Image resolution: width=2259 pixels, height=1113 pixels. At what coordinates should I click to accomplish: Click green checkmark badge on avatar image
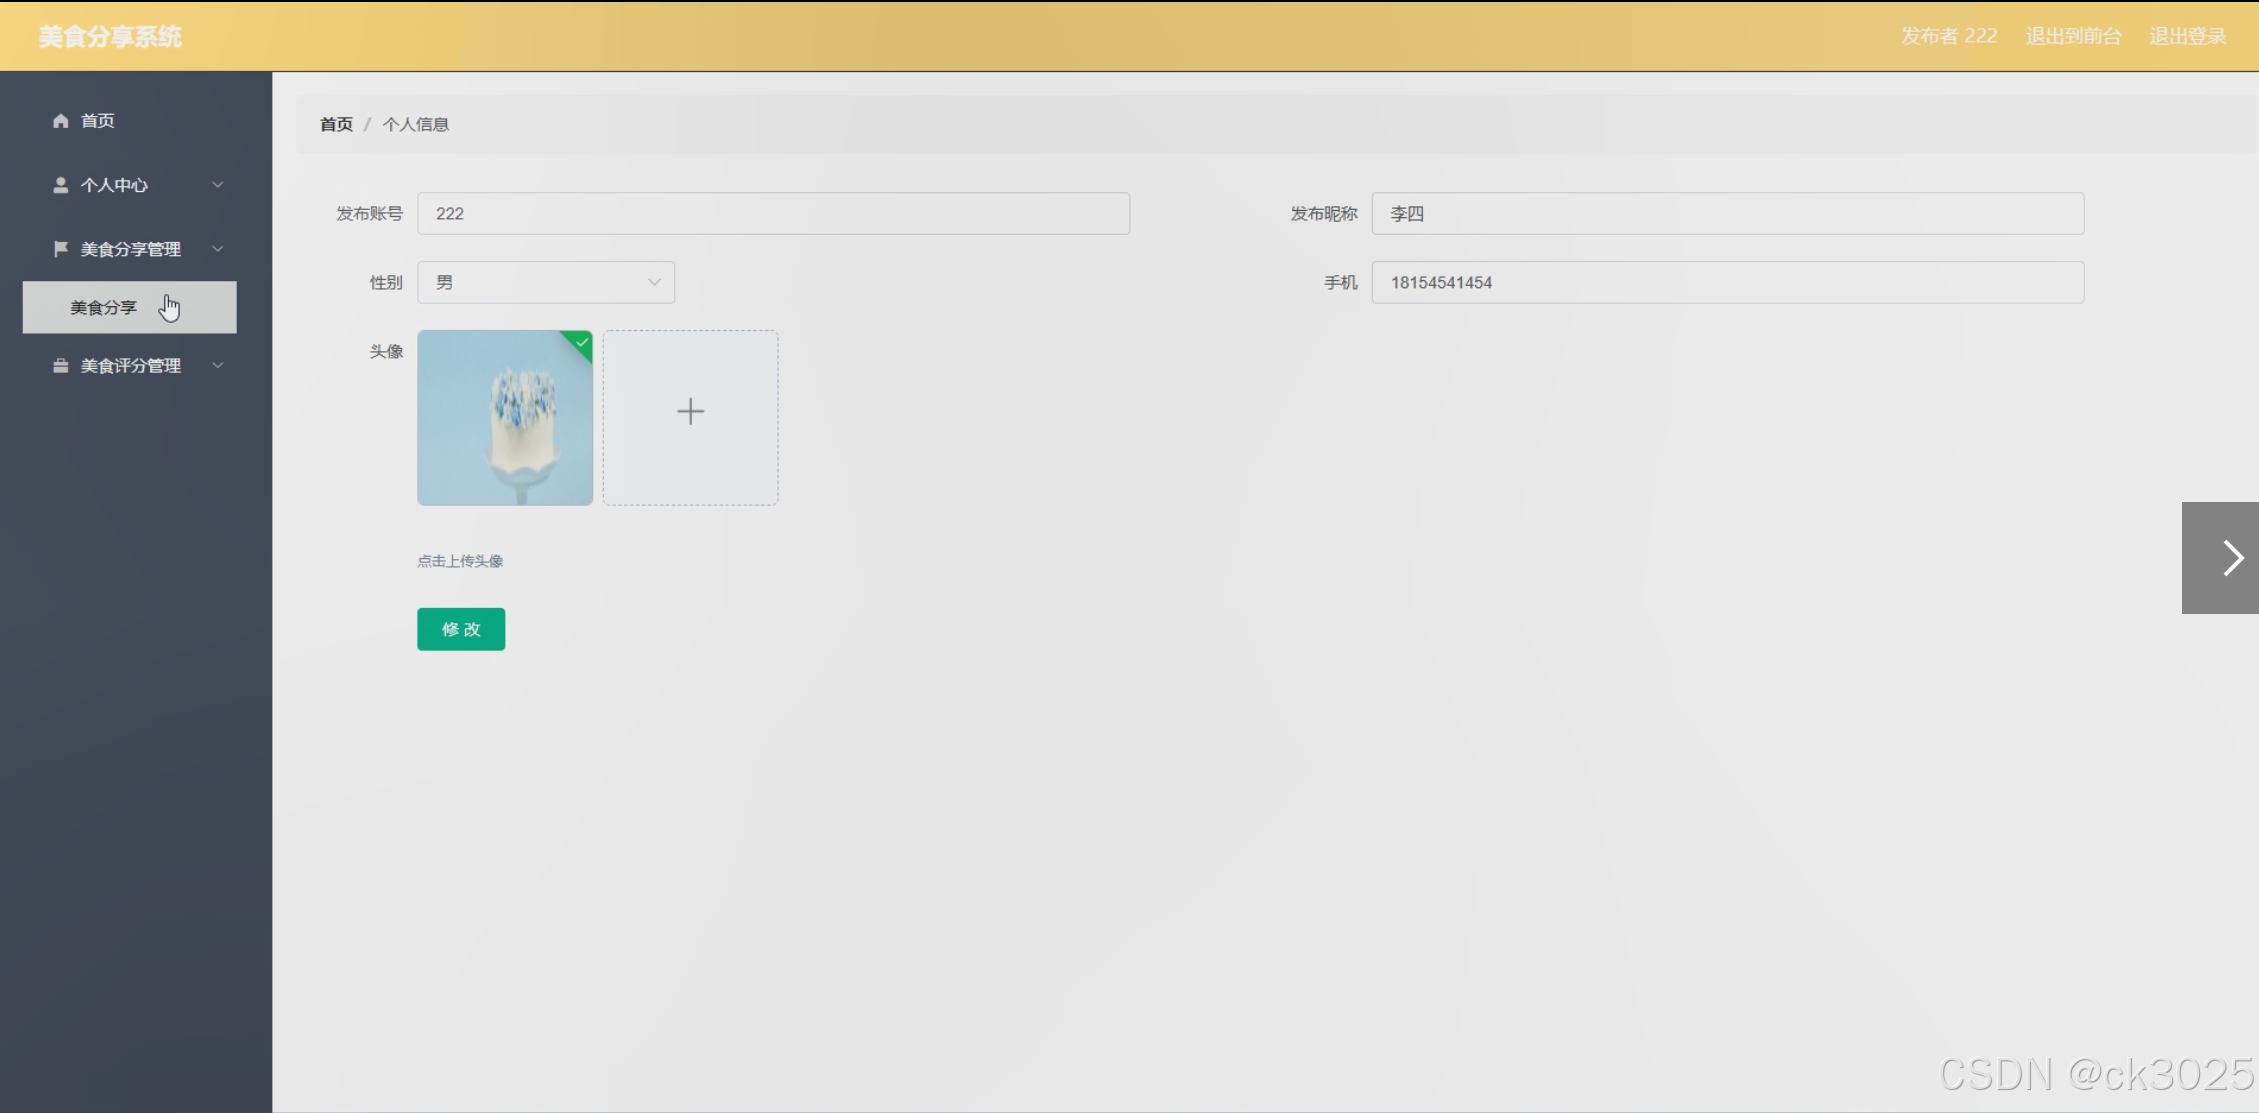click(581, 343)
